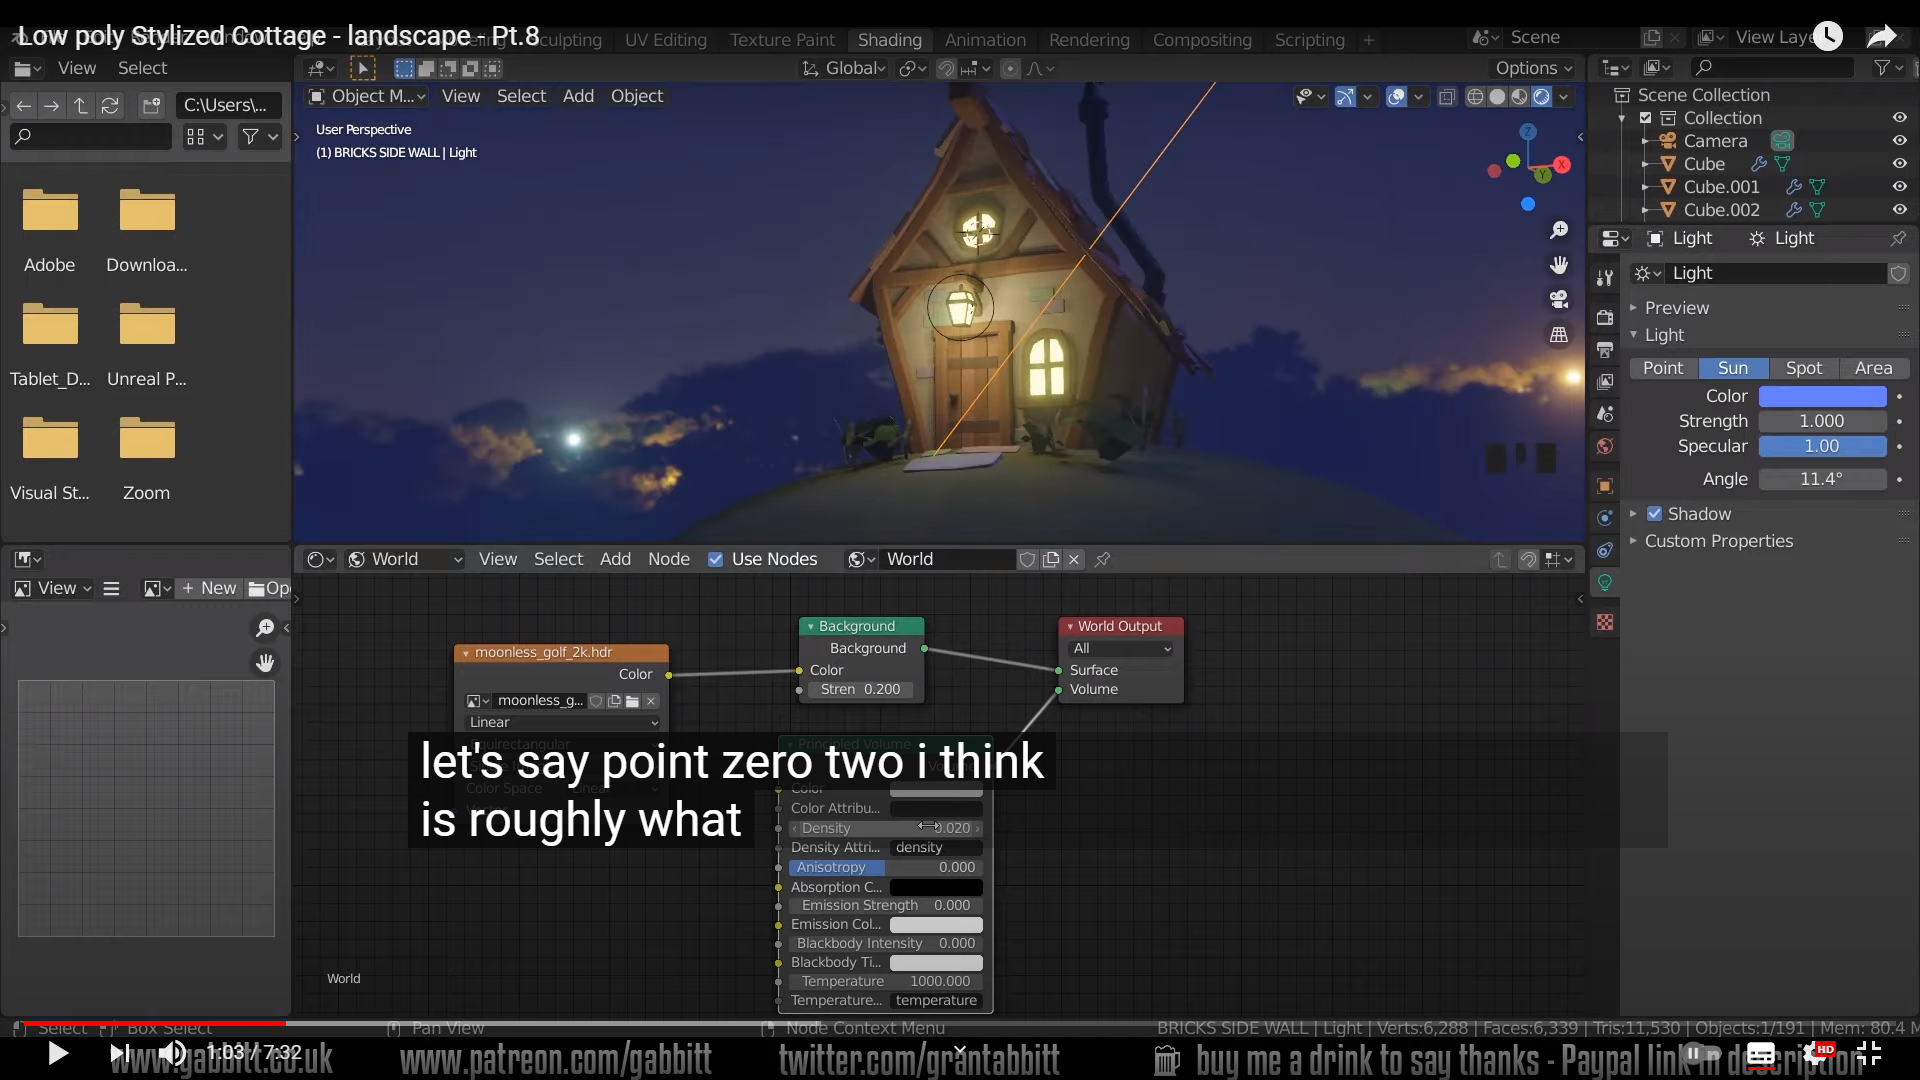Toggle camera view icon in the viewport
Screen dimensions: 1920x1080
1559,299
